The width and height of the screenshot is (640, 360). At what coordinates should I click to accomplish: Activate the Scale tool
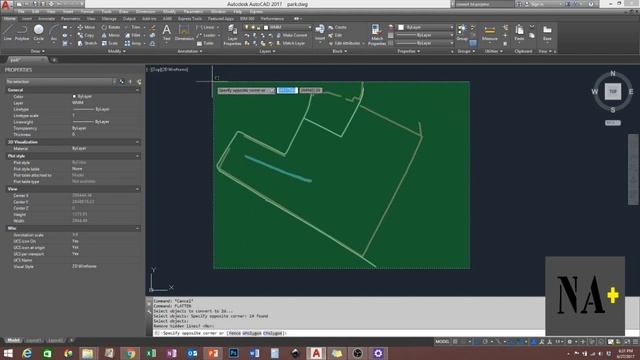coord(109,43)
